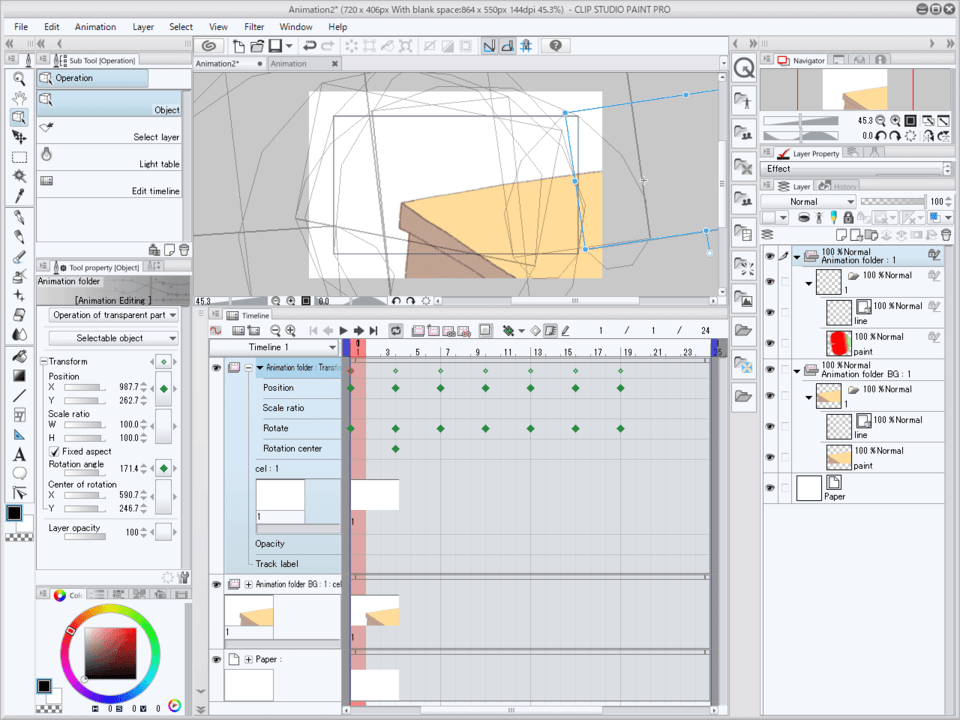Hide the red paint layer

770,343
